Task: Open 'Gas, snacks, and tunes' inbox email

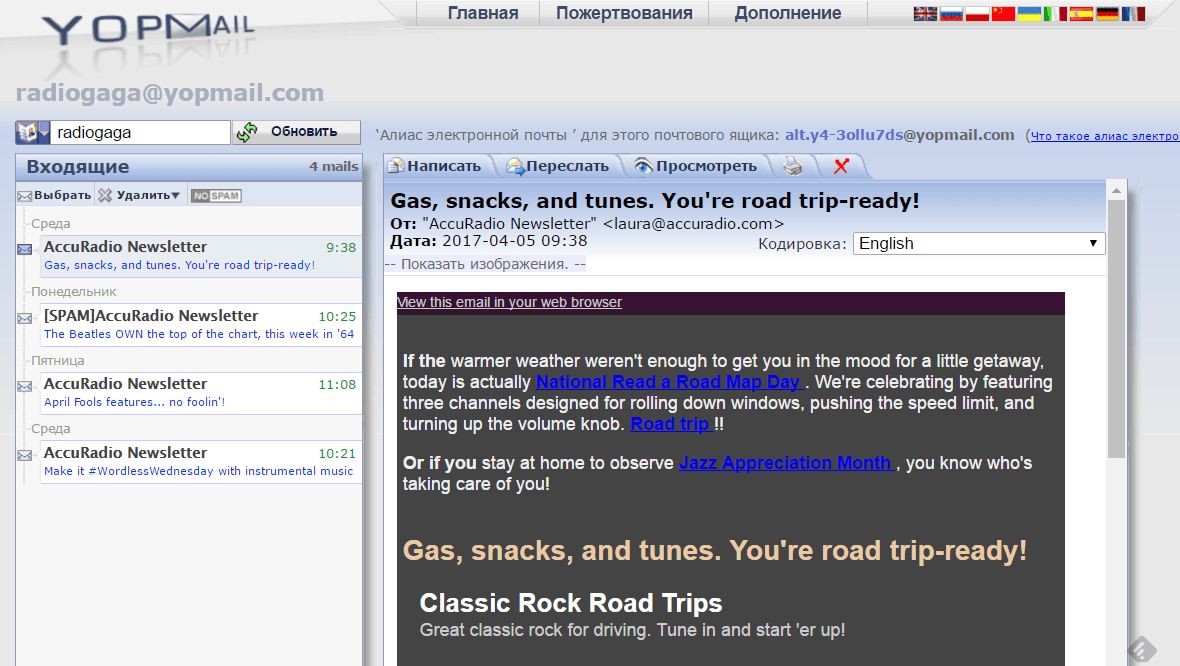Action: pyautogui.click(x=200, y=256)
